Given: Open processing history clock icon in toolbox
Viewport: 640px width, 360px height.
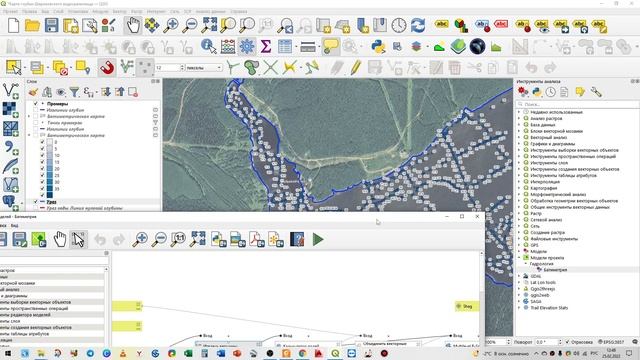Looking at the screenshot, I should [551, 92].
